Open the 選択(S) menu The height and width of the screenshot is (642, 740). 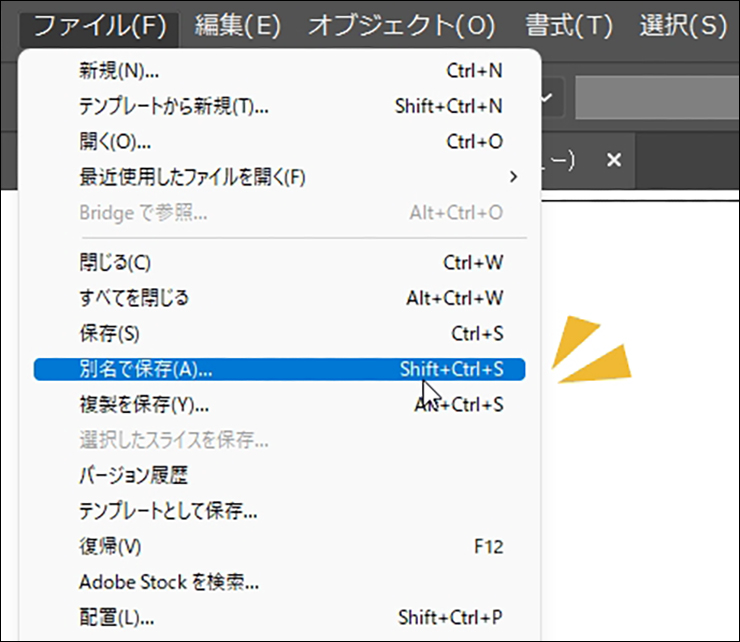click(x=683, y=25)
